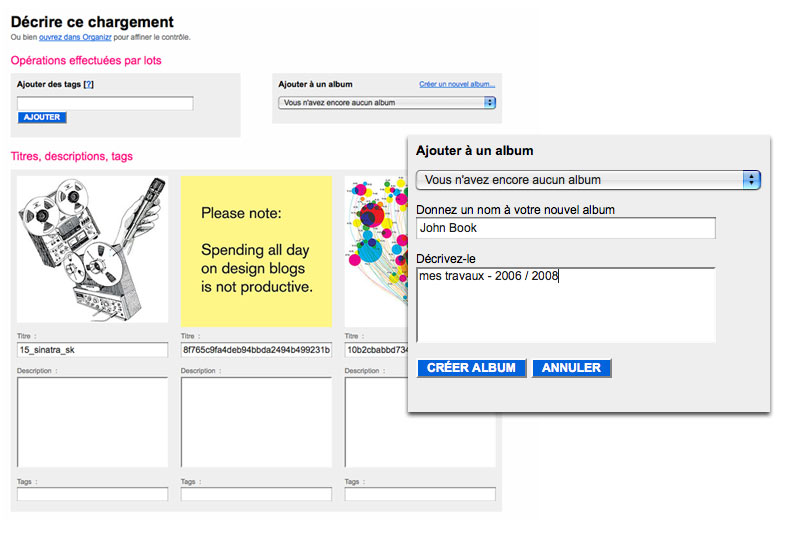Click the AJOUTER tags button
This screenshot has width=785, height=537.
[42, 117]
